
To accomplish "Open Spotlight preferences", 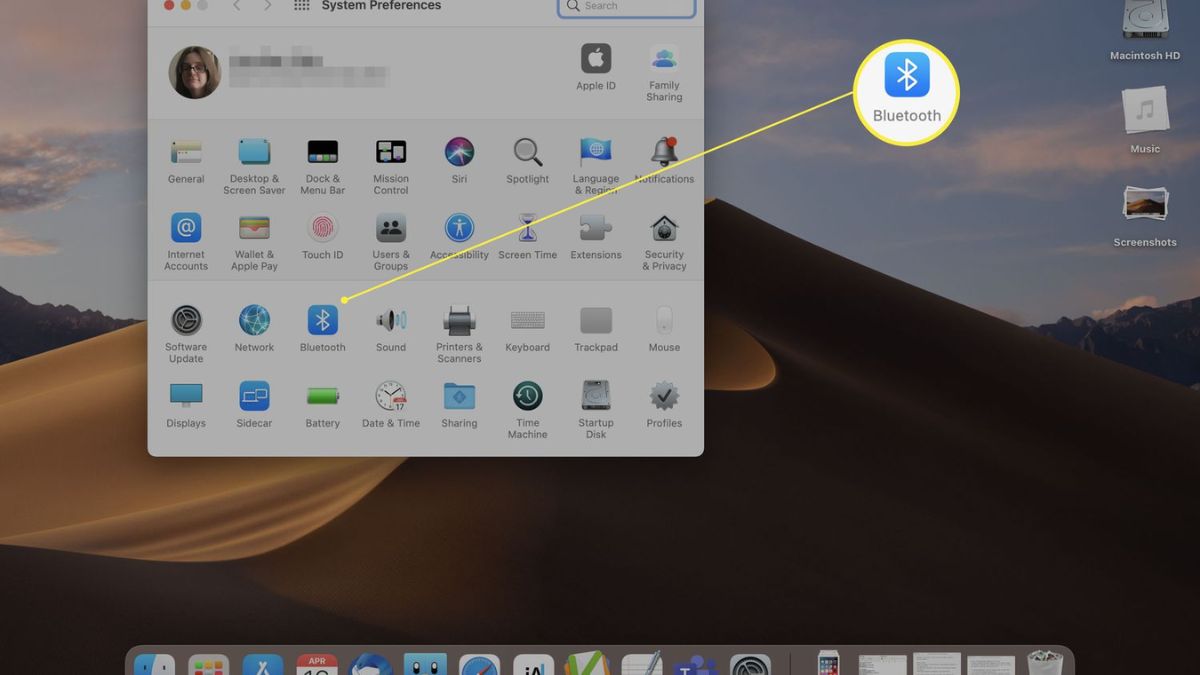I will click(x=528, y=152).
